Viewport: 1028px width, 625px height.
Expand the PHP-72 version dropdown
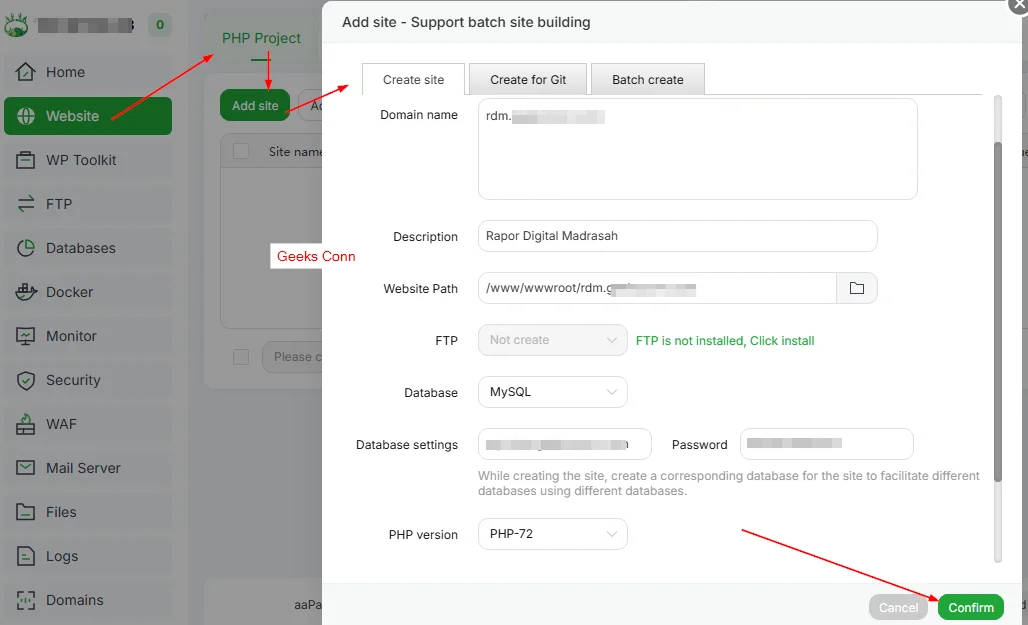552,534
